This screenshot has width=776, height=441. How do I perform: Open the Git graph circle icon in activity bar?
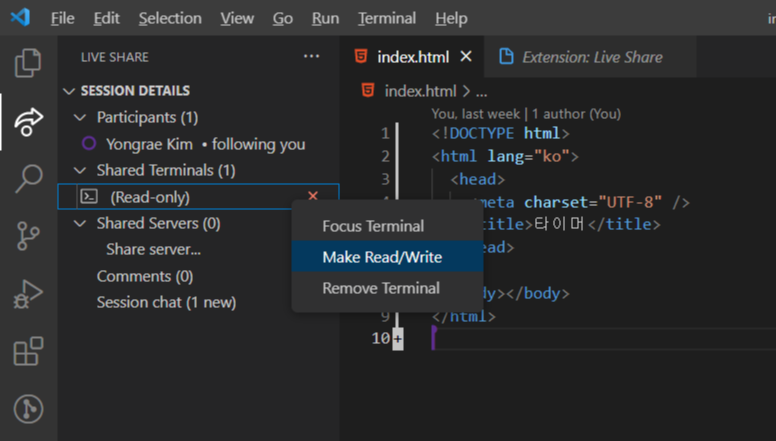[28, 409]
